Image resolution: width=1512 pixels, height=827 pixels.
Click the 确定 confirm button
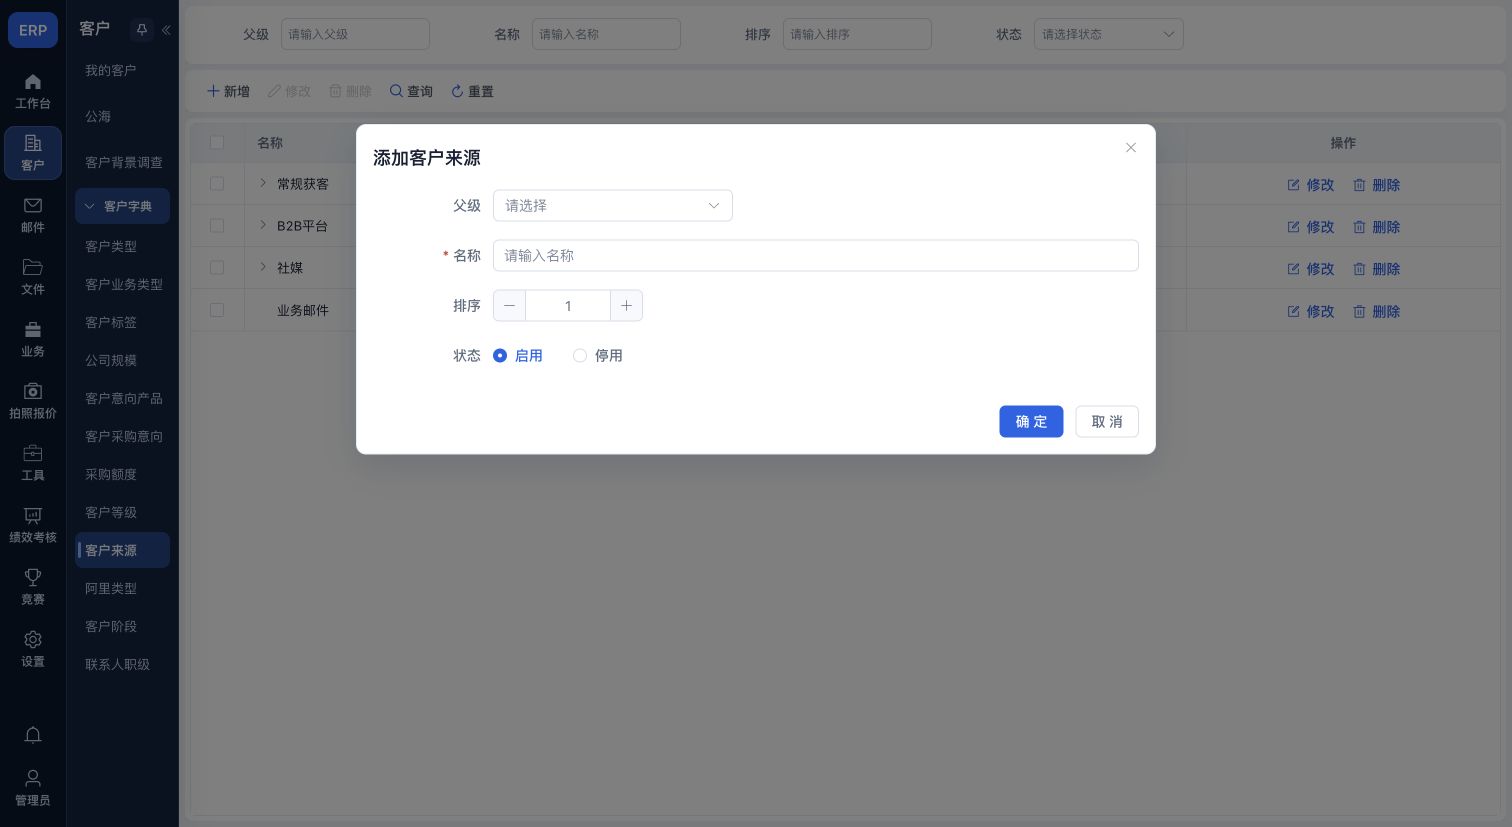tap(1031, 421)
